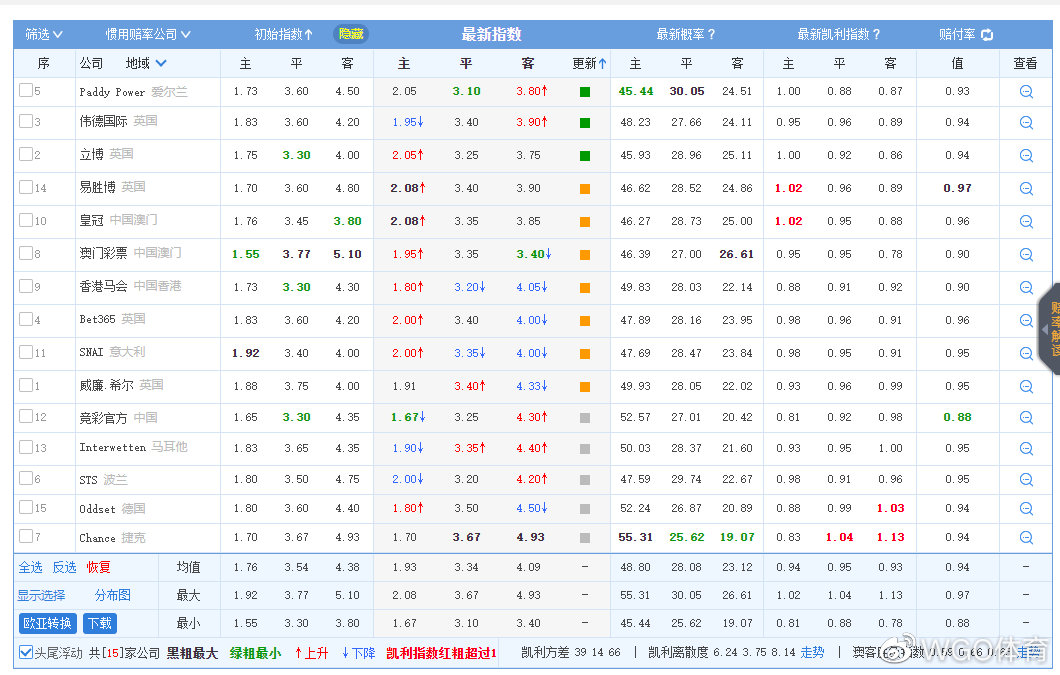Select Bet365 row checkbox

(x=26, y=319)
